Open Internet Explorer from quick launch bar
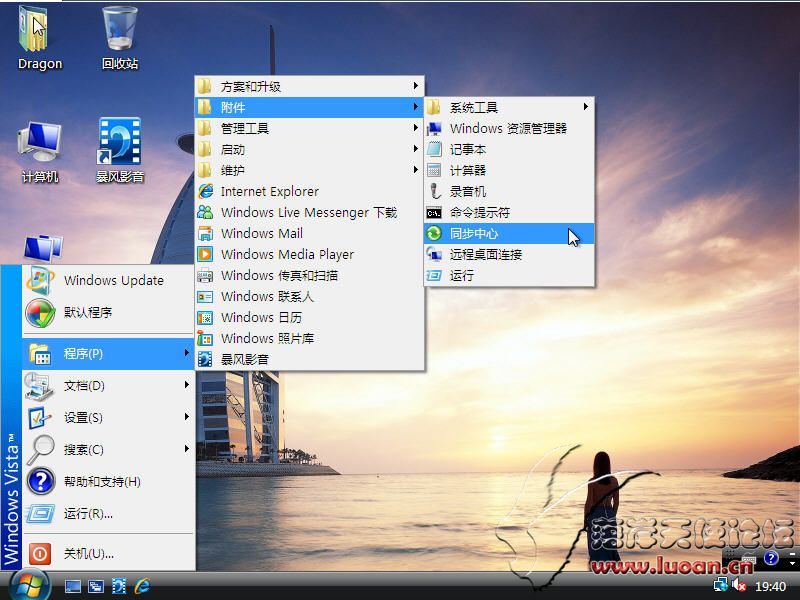The image size is (800, 600). [142, 586]
